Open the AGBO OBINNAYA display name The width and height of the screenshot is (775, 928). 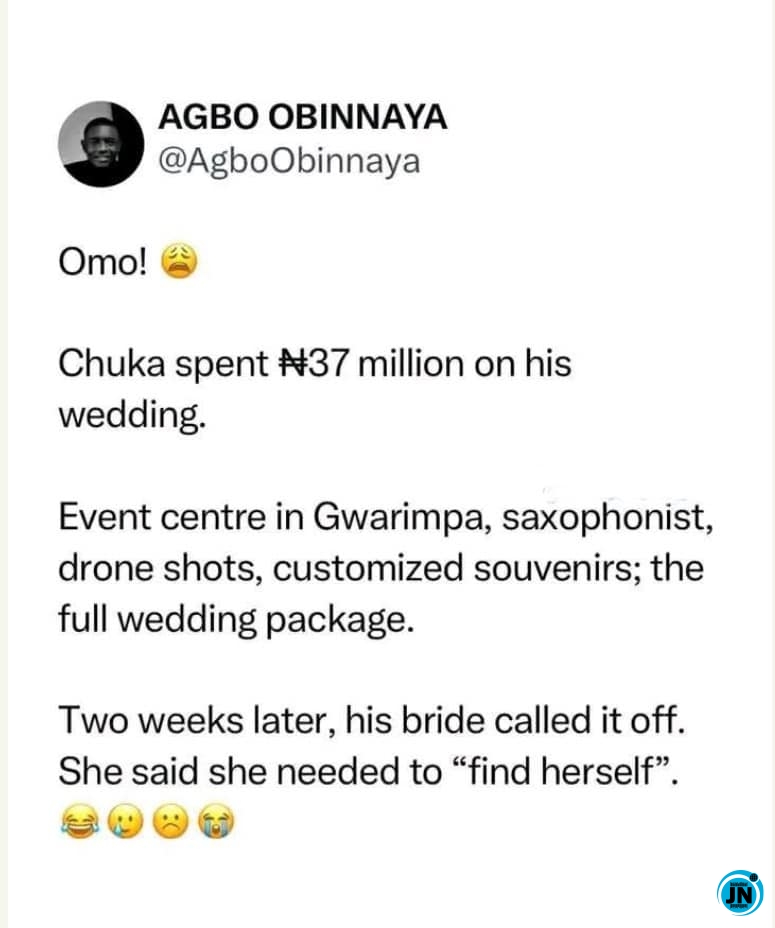(302, 118)
